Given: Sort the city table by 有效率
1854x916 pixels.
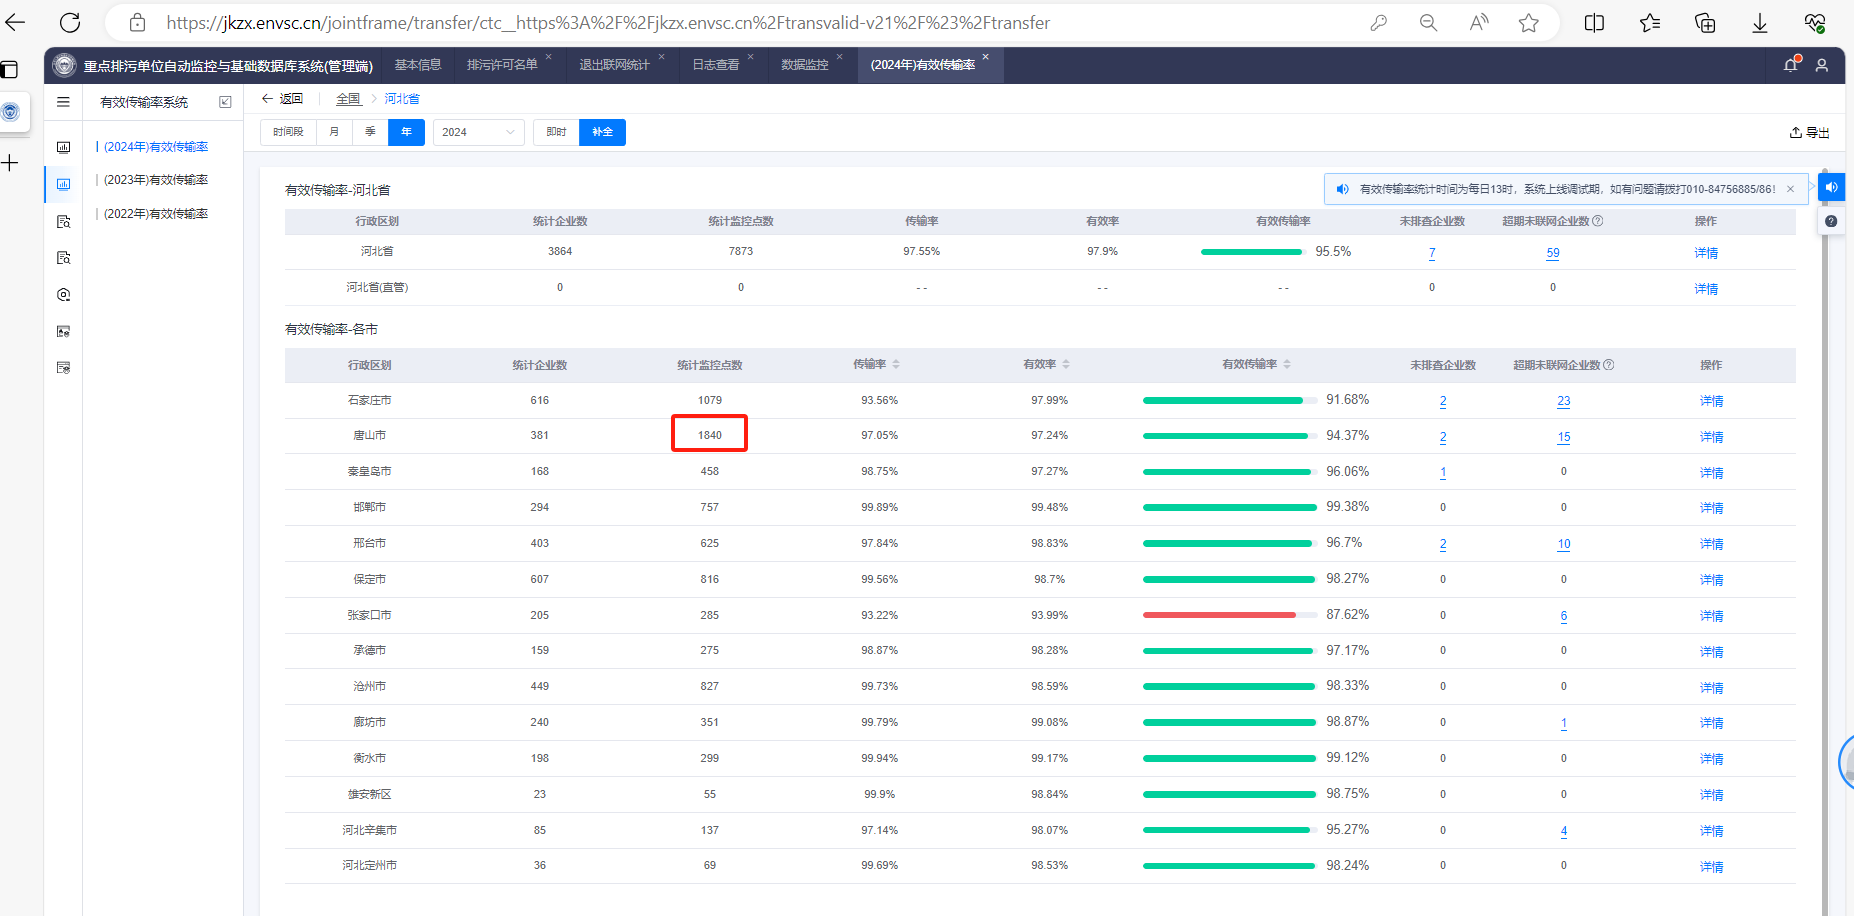Looking at the screenshot, I should [1066, 364].
